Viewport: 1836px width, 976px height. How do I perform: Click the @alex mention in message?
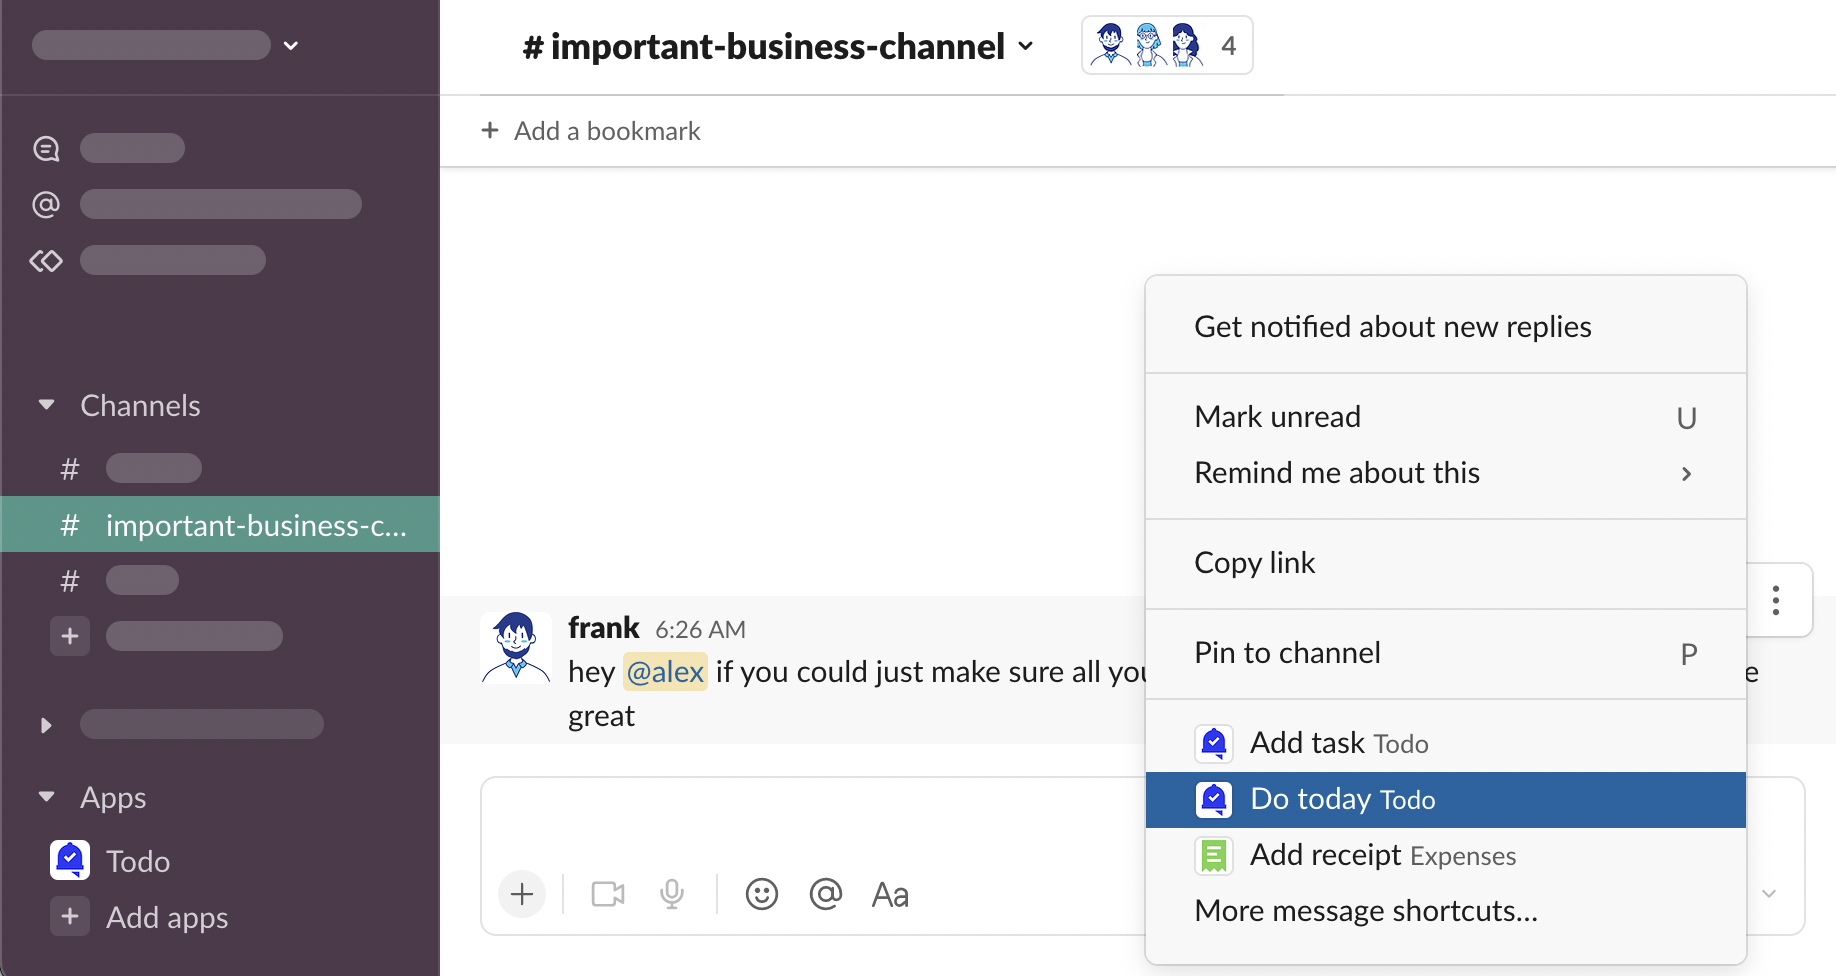665,672
